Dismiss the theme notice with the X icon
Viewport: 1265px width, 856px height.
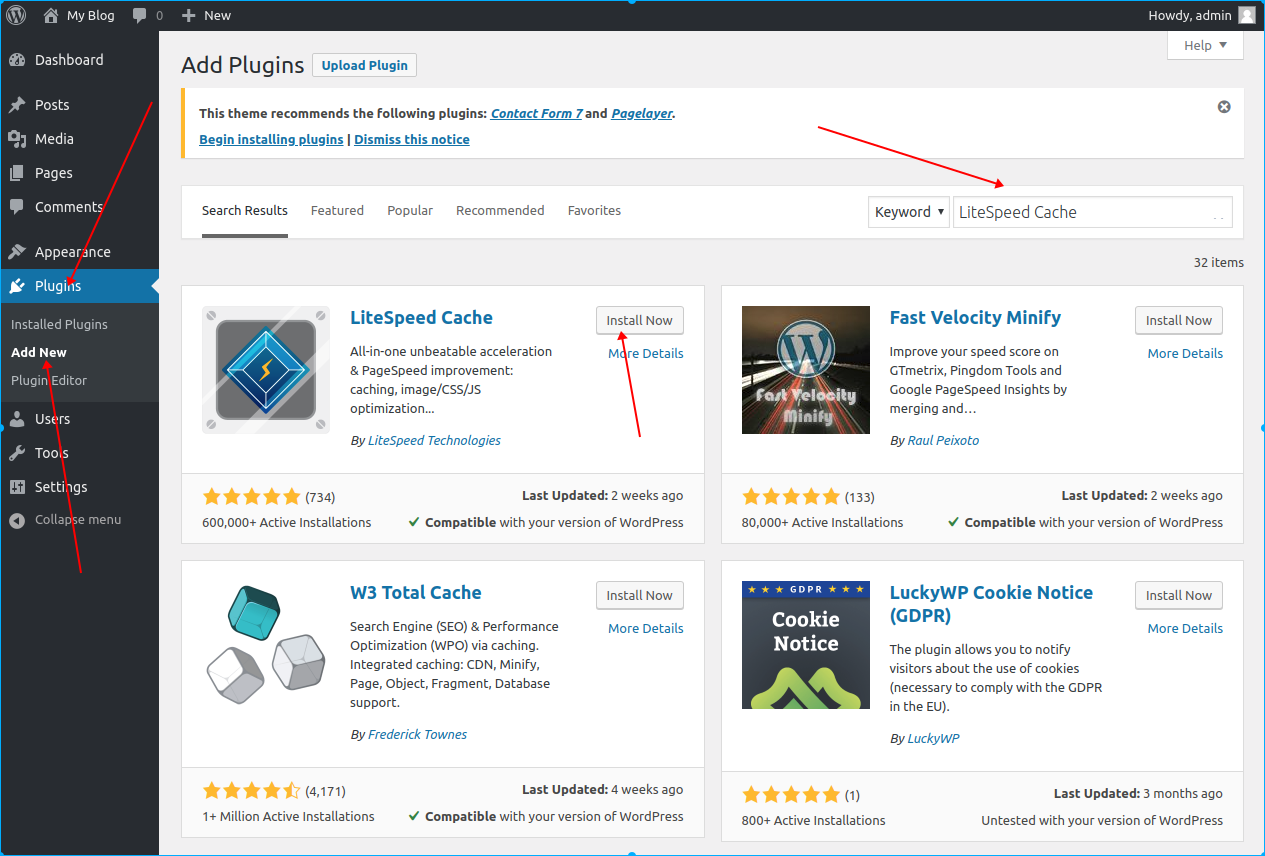coord(1224,107)
